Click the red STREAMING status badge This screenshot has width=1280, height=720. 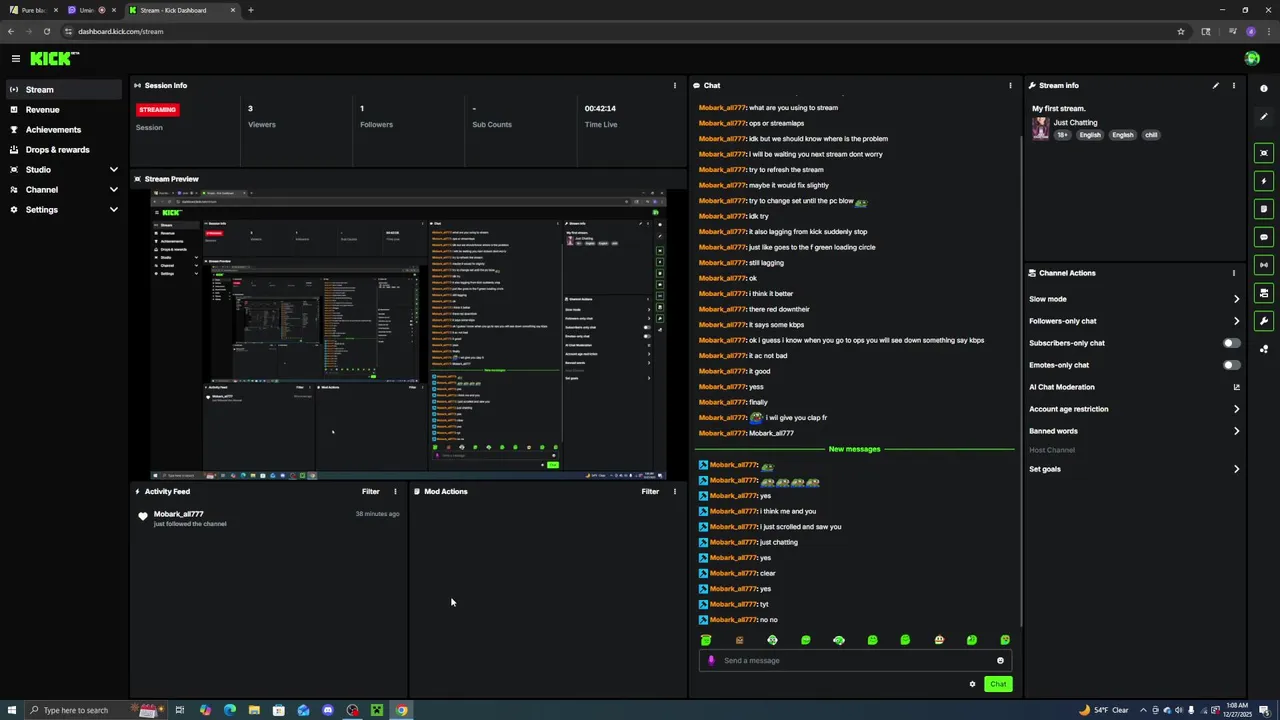[158, 110]
